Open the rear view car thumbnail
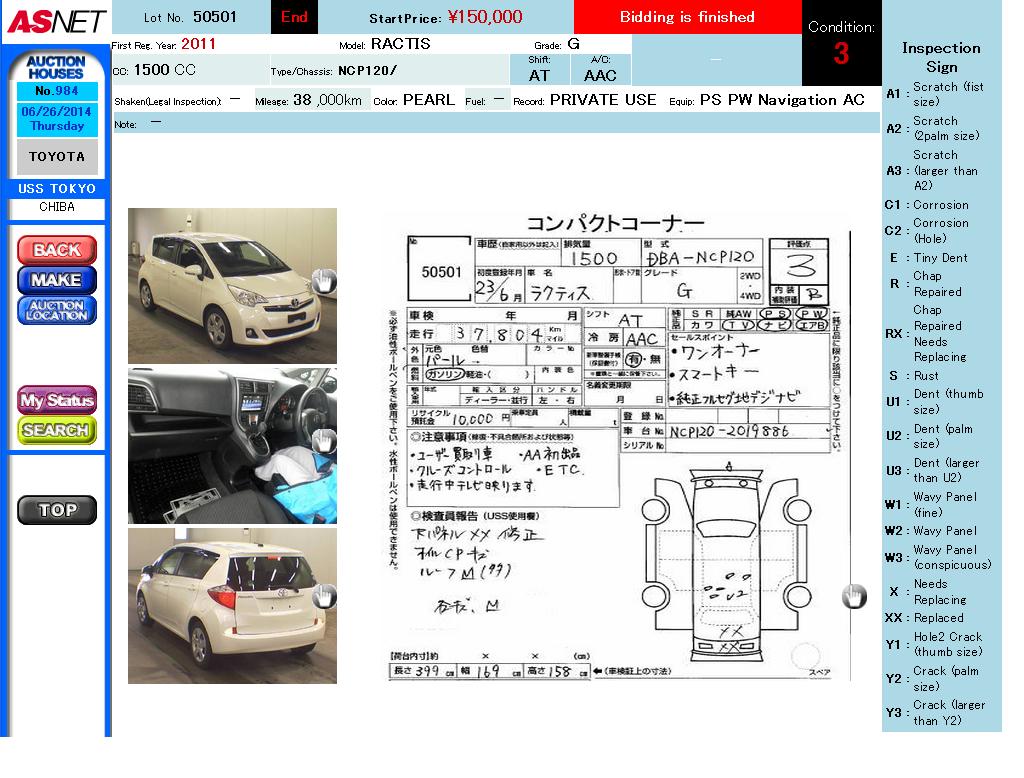1024x778 pixels. coord(225,606)
